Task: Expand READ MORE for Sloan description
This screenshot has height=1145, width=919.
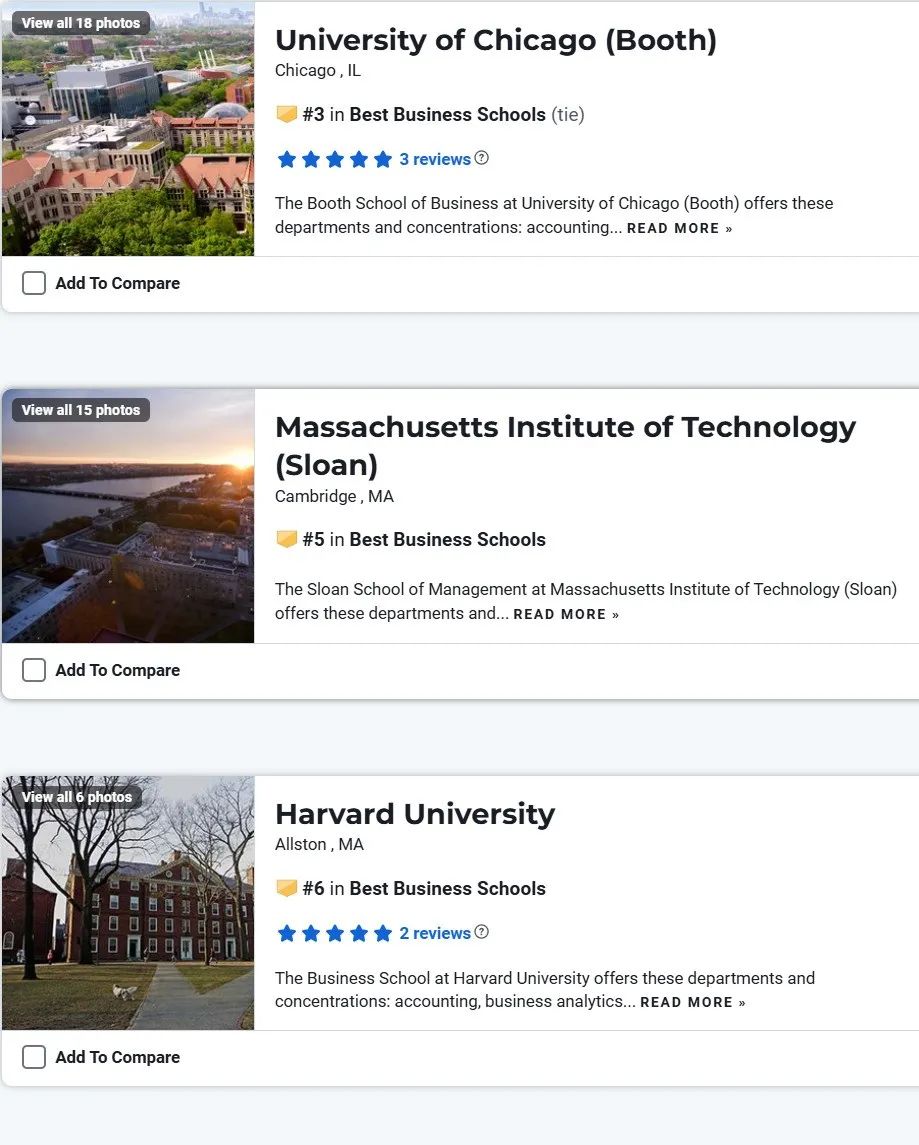Action: [566, 614]
